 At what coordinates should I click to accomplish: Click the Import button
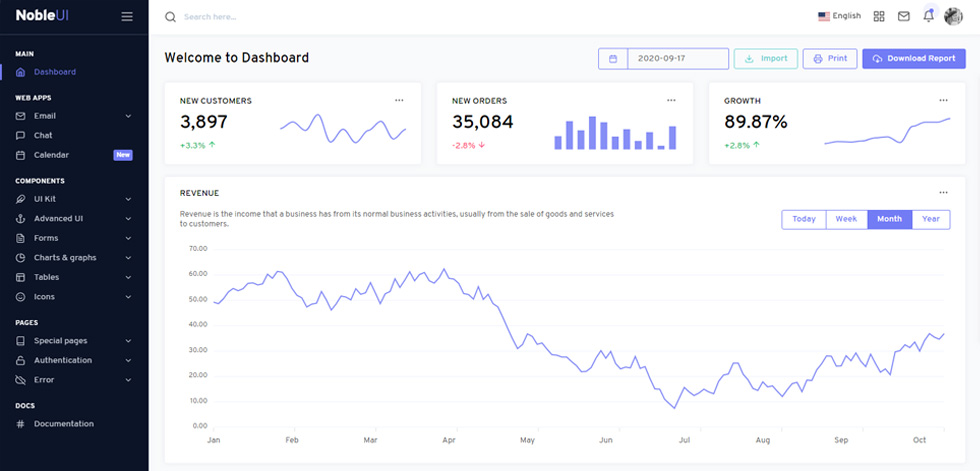766,59
